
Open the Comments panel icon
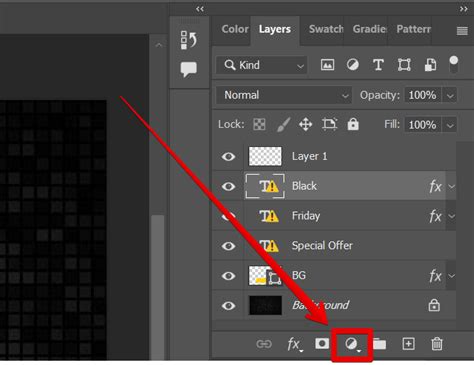(189, 69)
